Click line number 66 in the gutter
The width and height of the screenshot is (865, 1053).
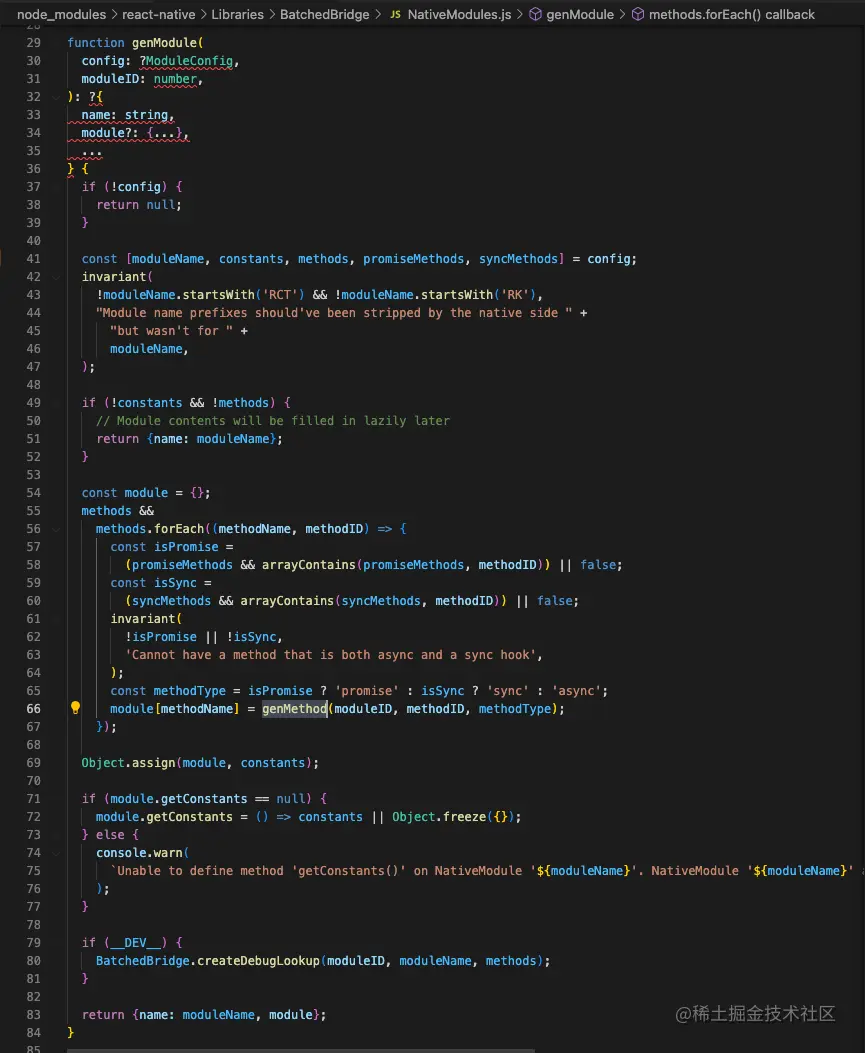tap(34, 708)
